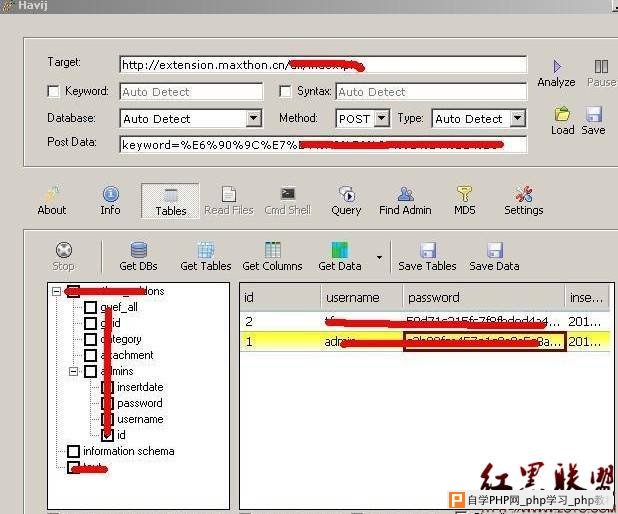Click the Get Data icon
618x514 pixels.
tap(340, 250)
